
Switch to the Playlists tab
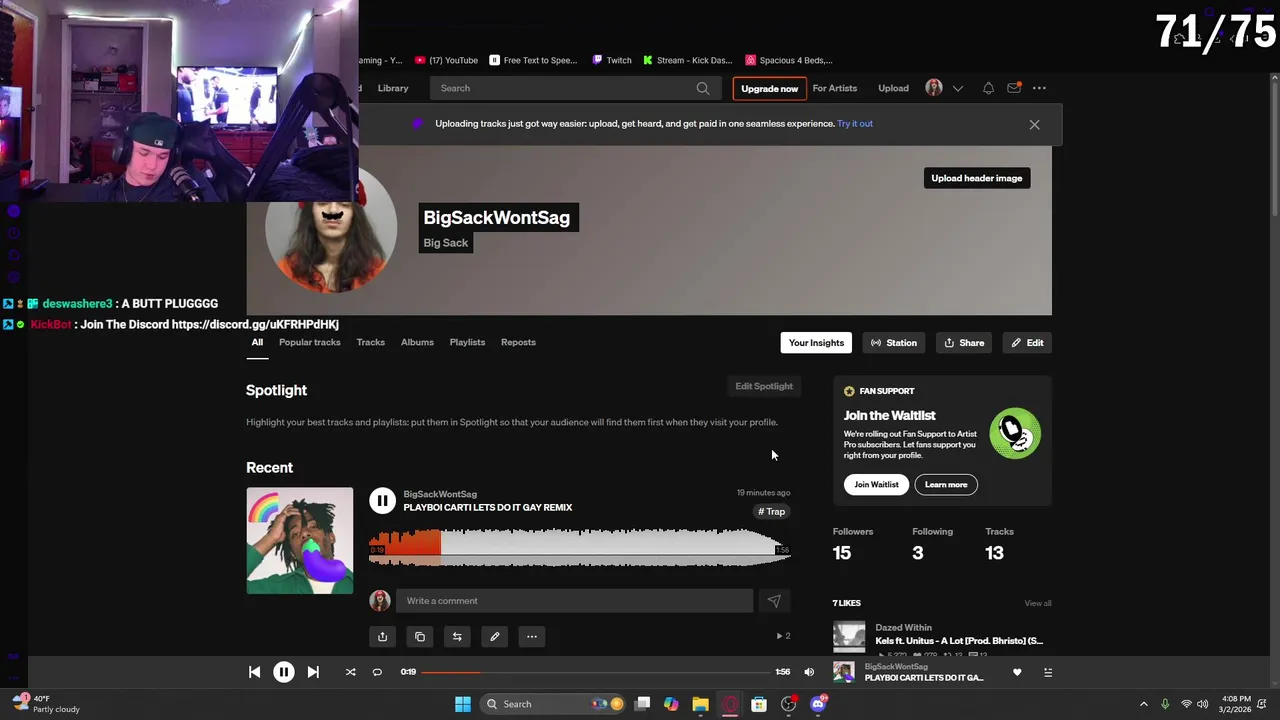click(467, 342)
